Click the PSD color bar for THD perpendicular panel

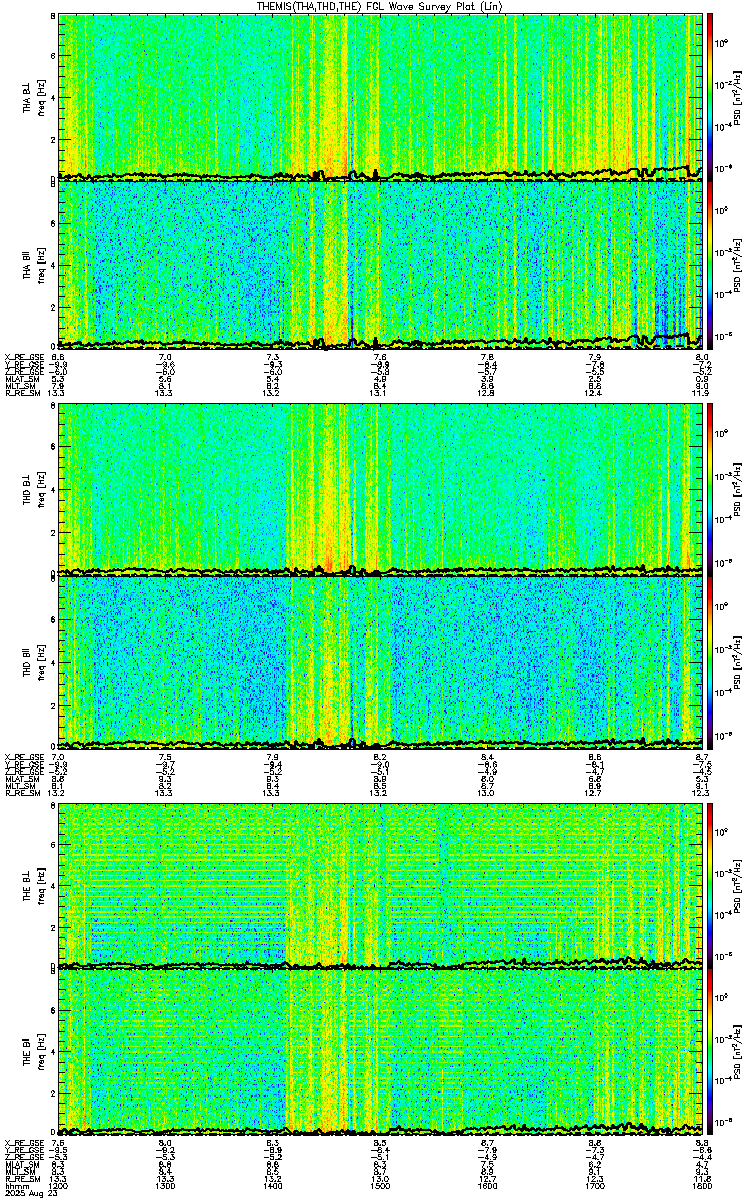711,491
